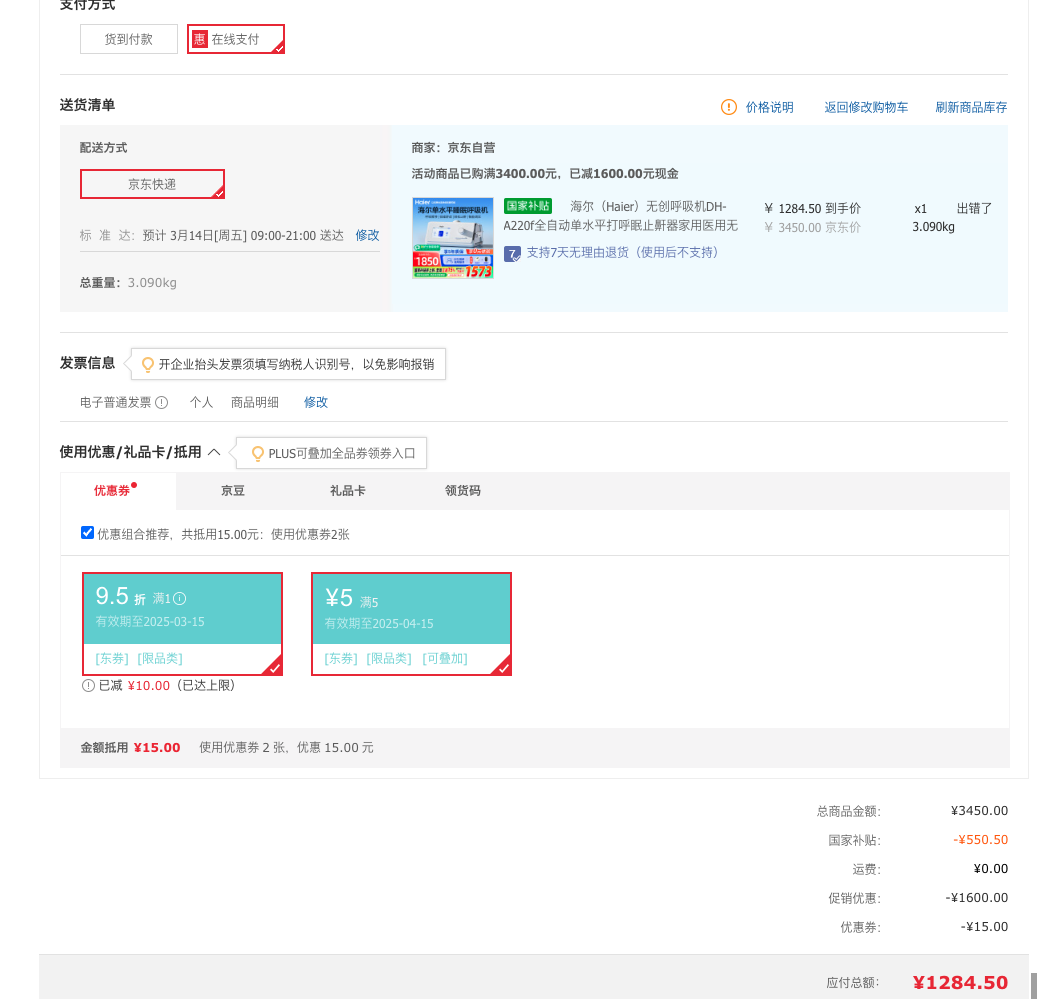
Task: Click the 运费 ¥0.00 value
Action: (991, 869)
